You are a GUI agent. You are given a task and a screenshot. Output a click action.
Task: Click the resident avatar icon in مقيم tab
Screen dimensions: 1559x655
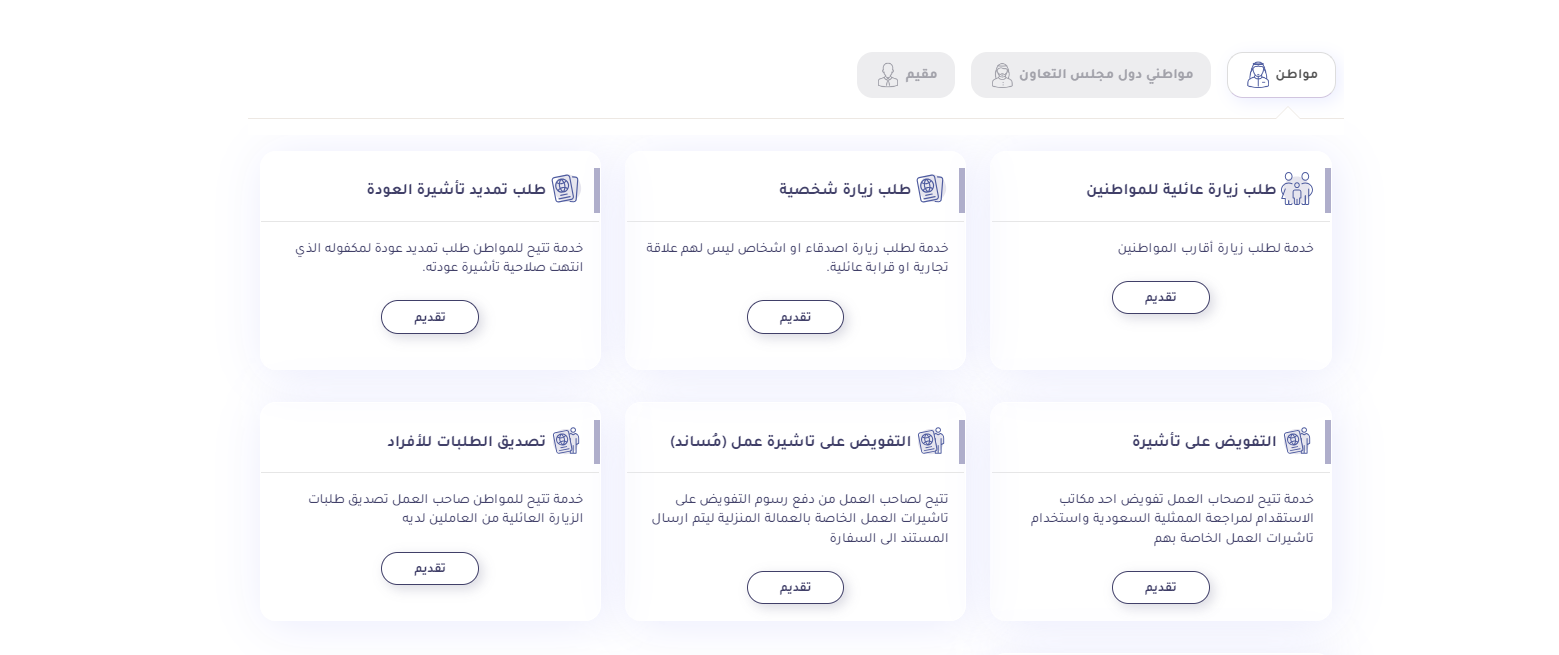[x=888, y=75]
